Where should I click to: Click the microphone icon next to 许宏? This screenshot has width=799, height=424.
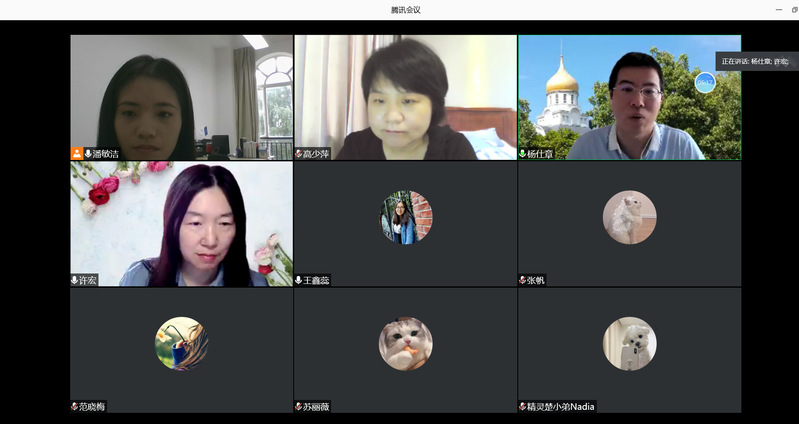point(75,281)
